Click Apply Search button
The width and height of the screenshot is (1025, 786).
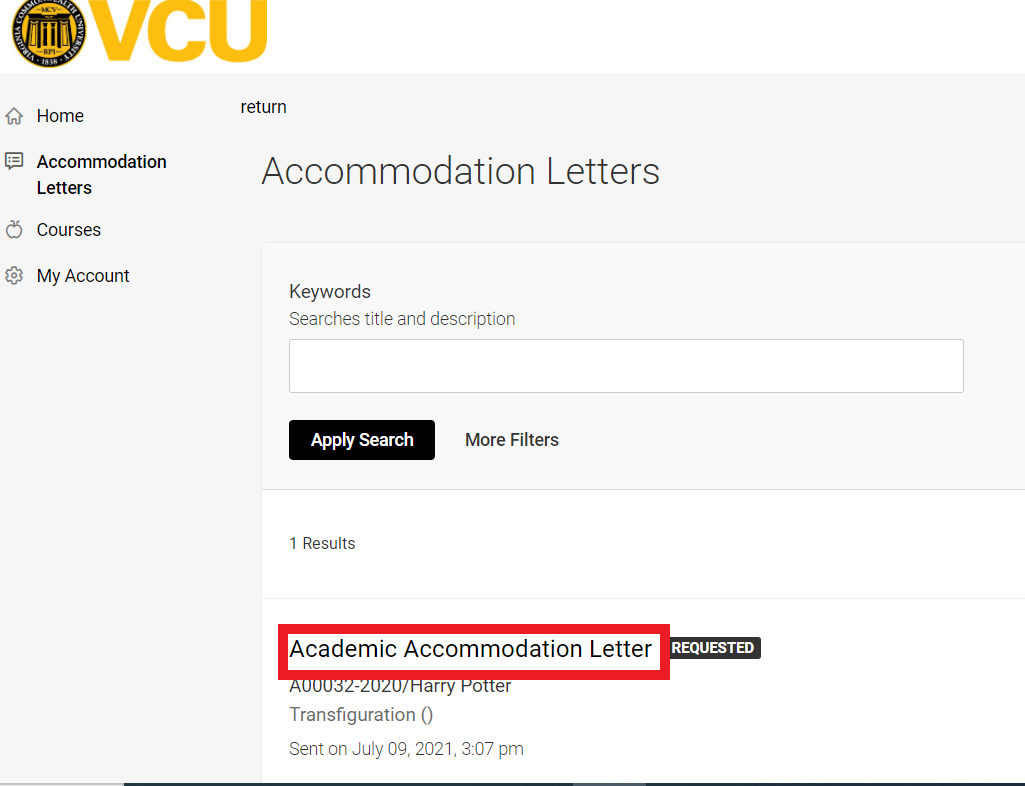pyautogui.click(x=361, y=439)
